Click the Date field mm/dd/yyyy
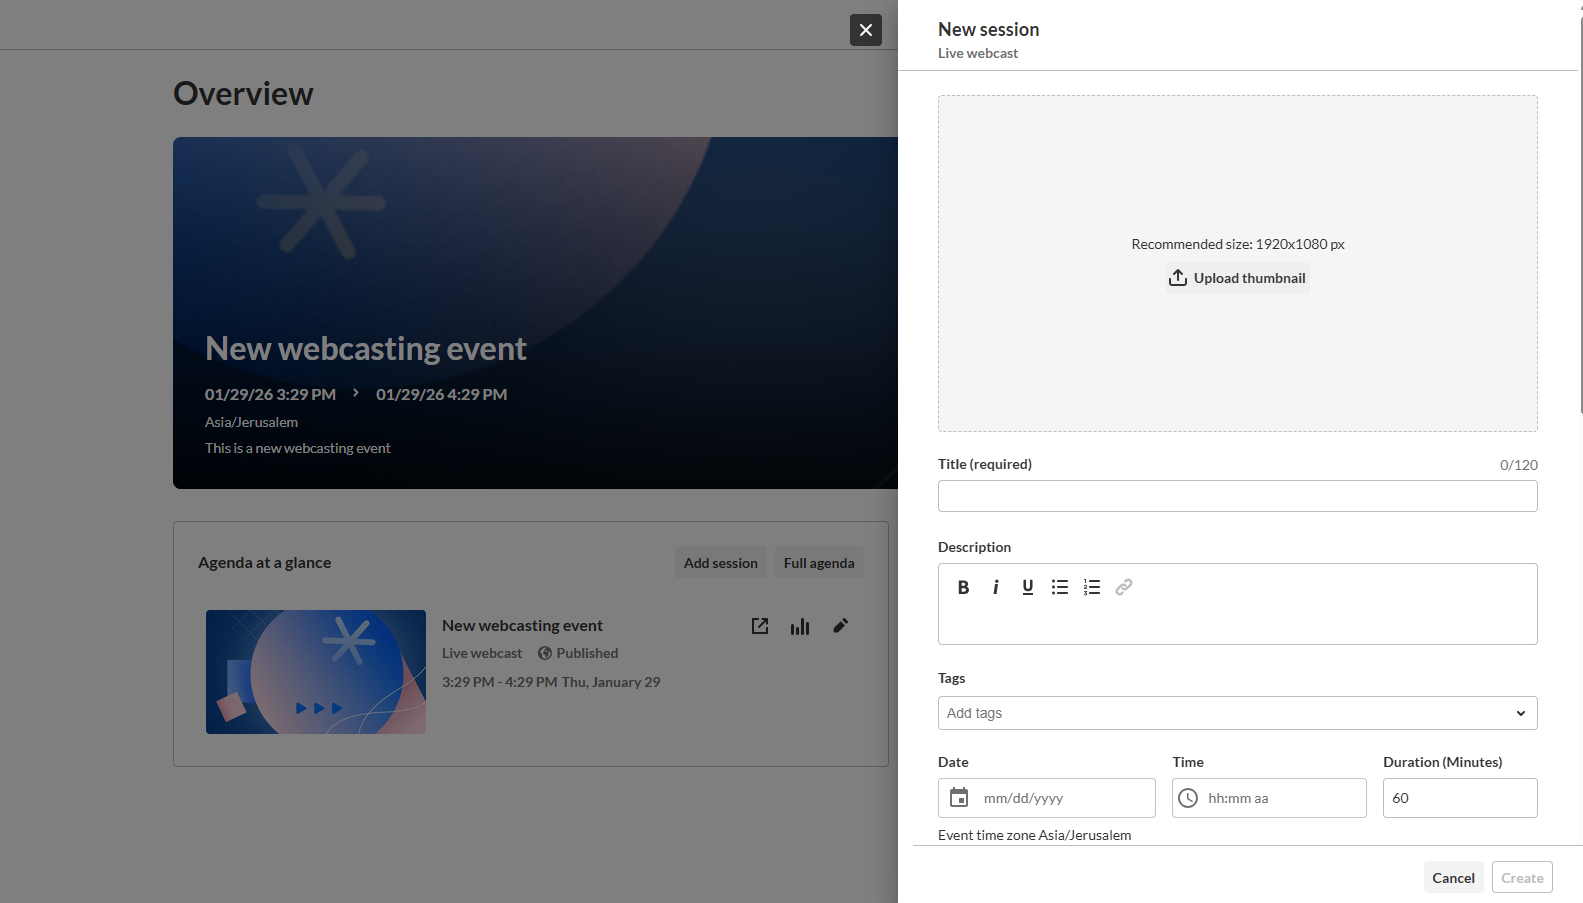 [1047, 798]
